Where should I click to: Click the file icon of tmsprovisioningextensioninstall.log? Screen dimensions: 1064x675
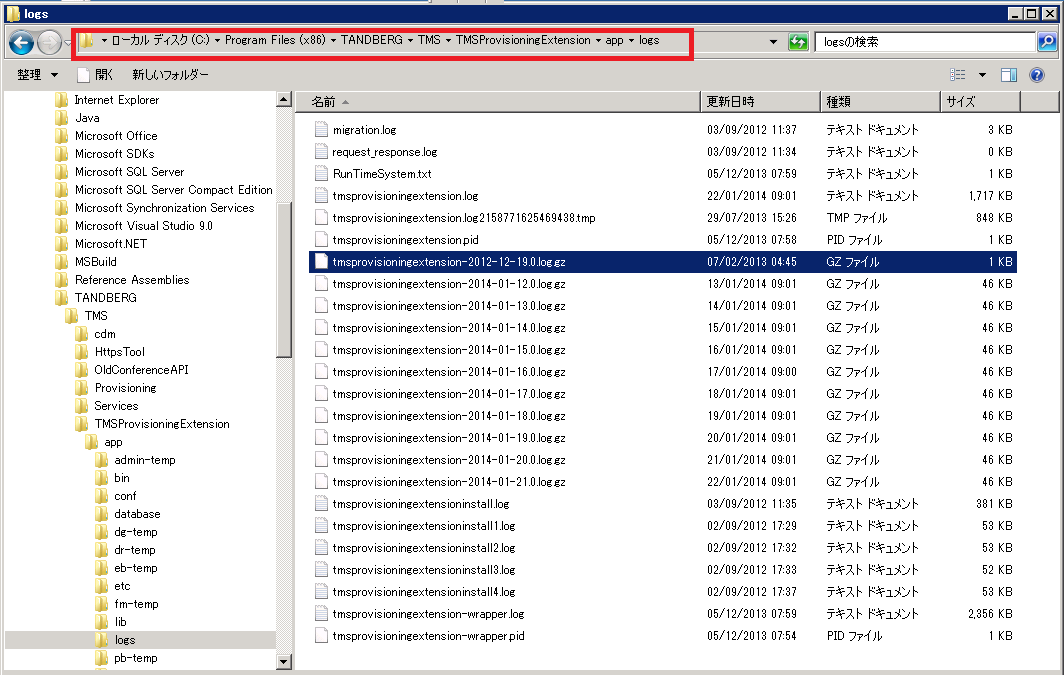(322, 504)
